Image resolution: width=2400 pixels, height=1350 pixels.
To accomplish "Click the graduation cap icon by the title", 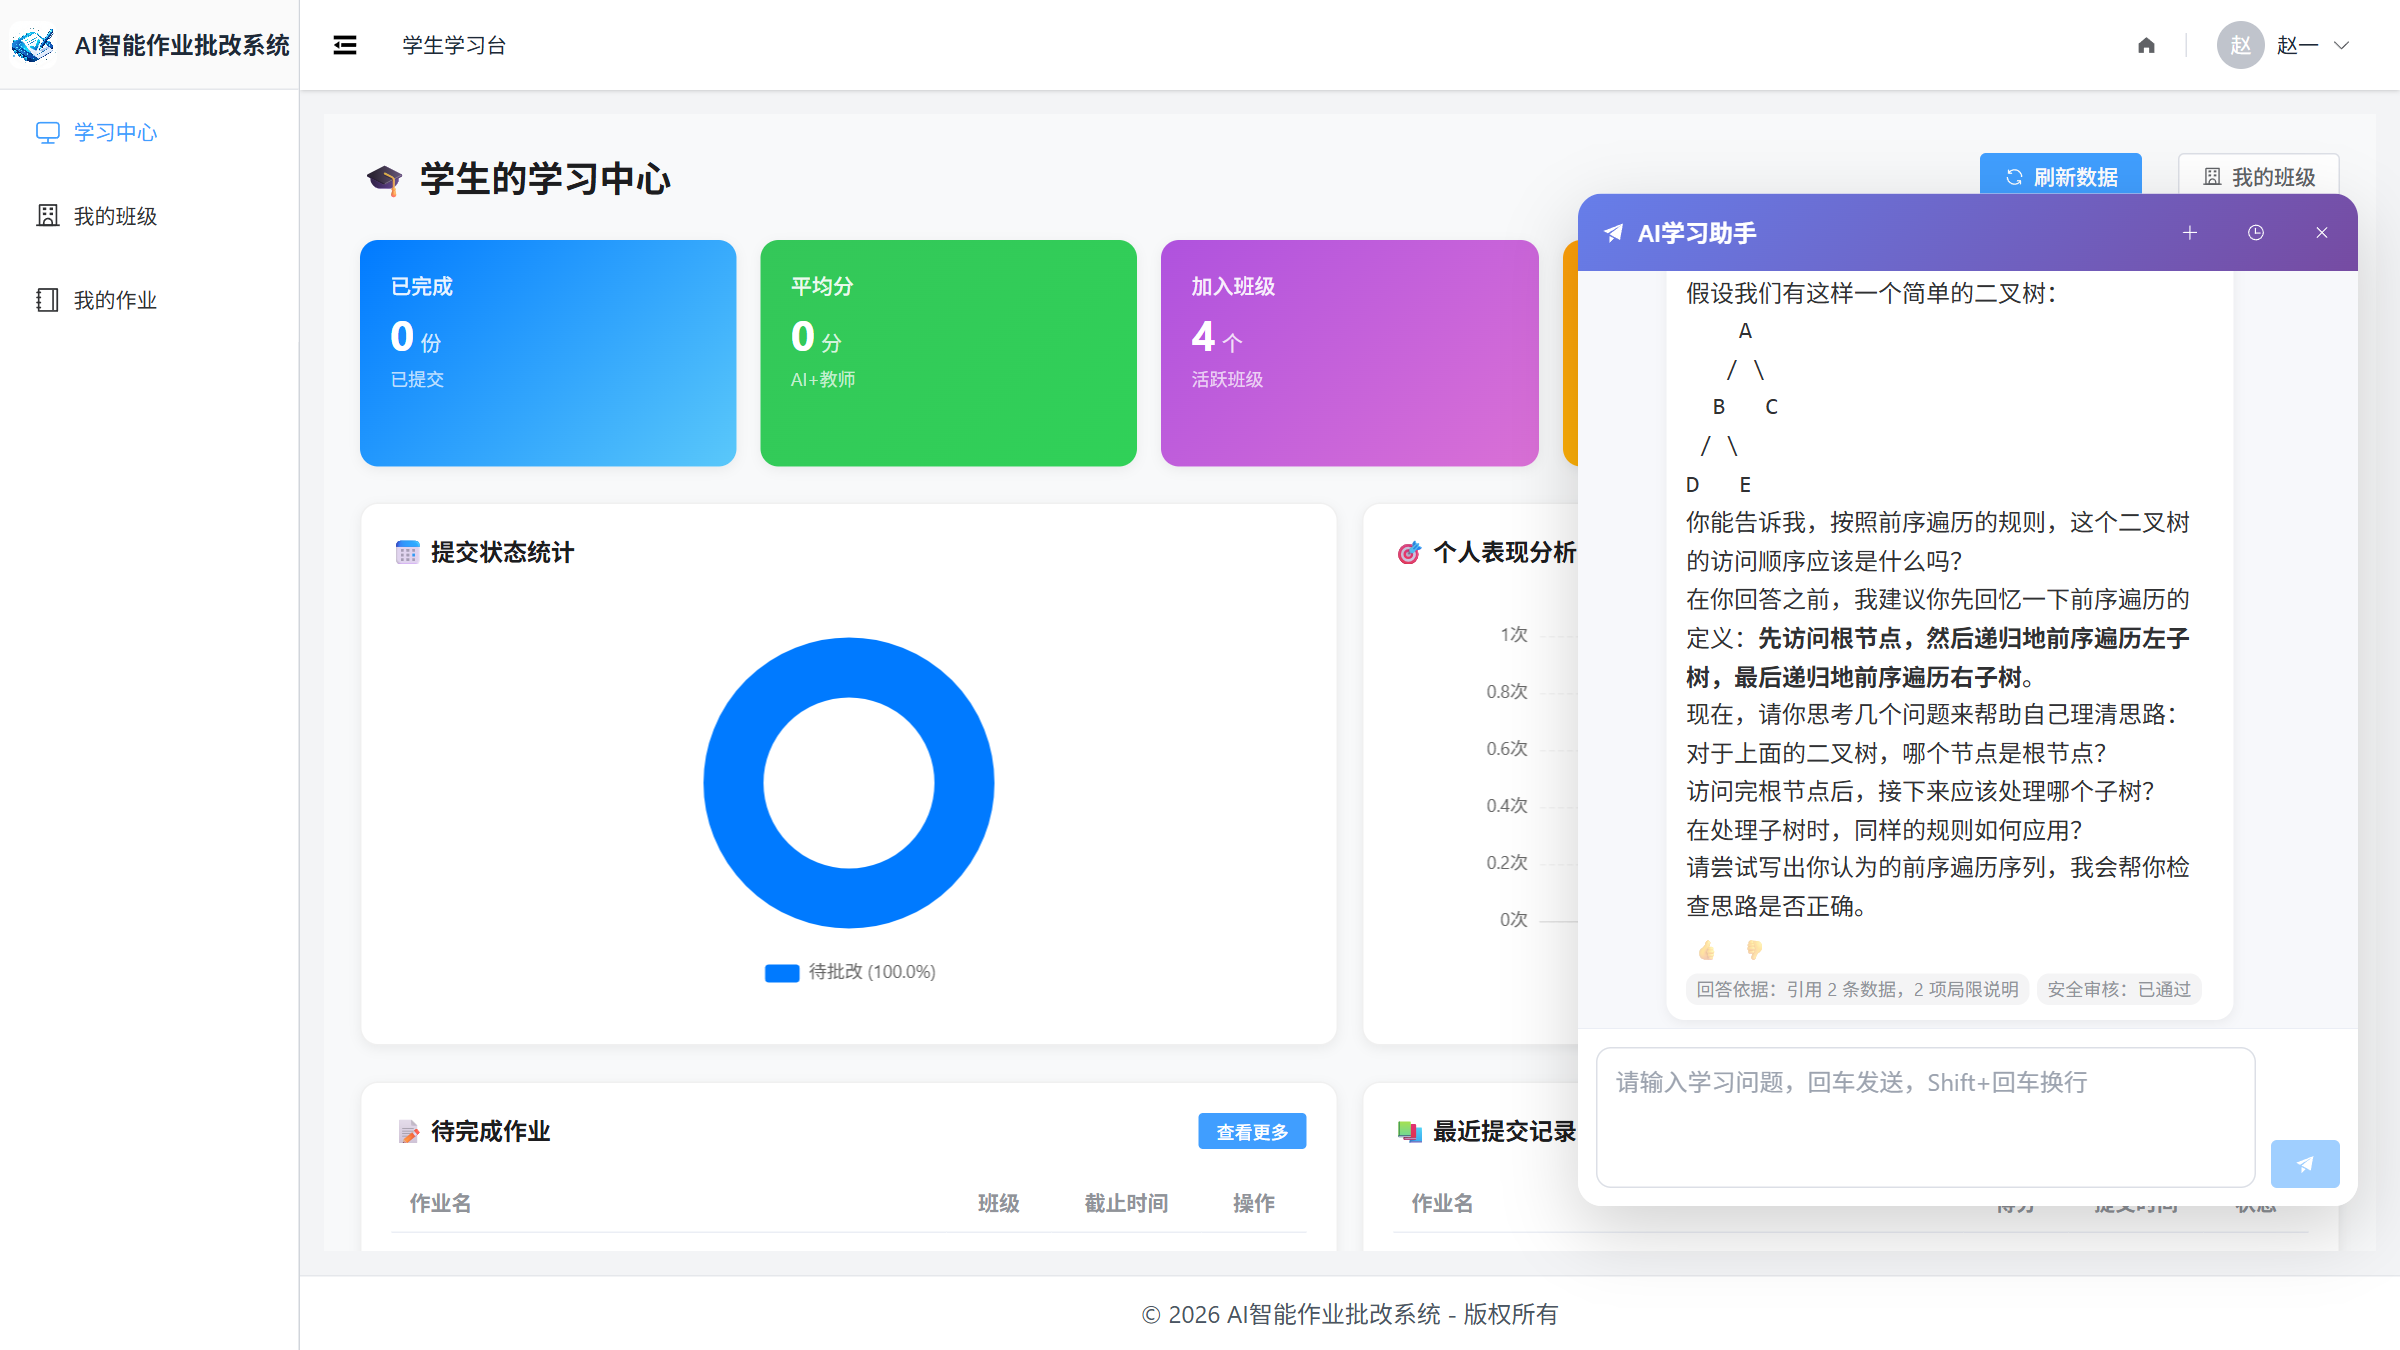I will pyautogui.click(x=384, y=179).
